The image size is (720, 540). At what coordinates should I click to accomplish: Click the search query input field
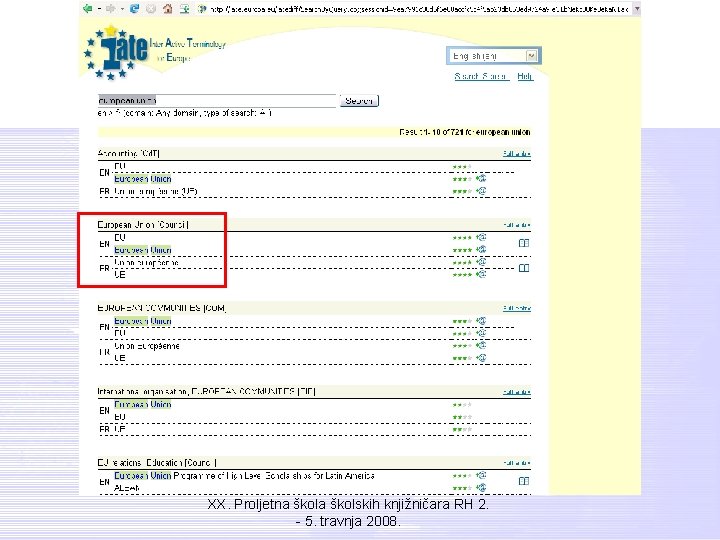tap(217, 100)
